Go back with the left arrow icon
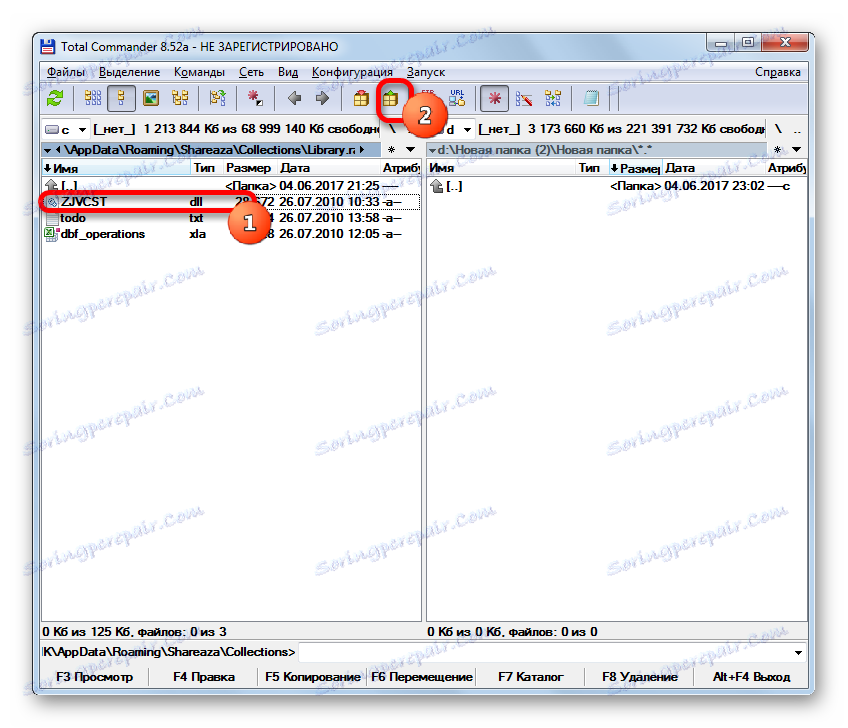 pos(294,98)
